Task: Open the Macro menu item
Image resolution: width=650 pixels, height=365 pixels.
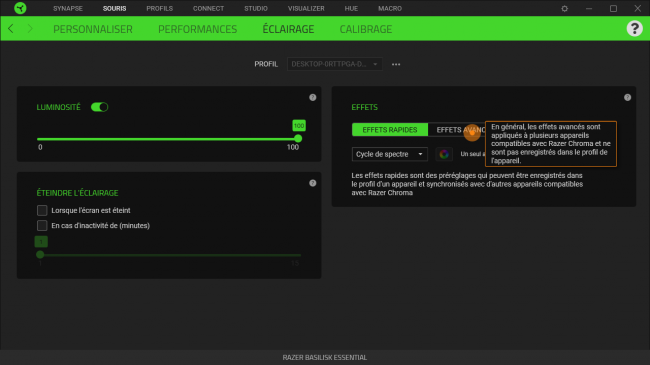Action: tap(390, 8)
